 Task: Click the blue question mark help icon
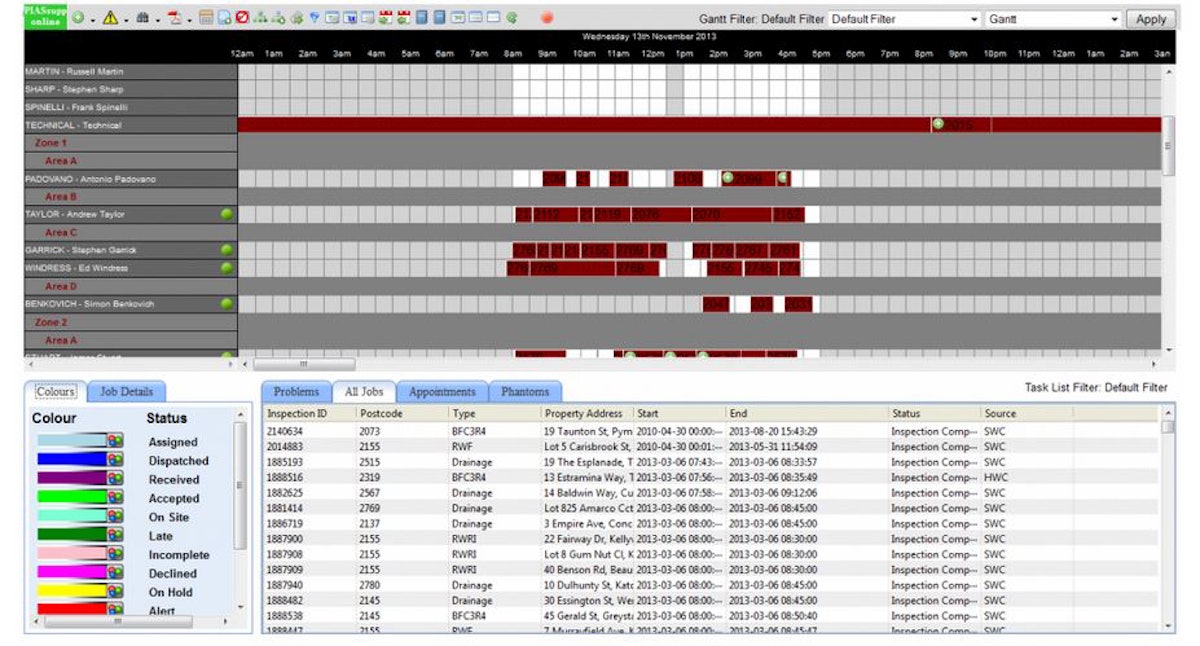(313, 17)
